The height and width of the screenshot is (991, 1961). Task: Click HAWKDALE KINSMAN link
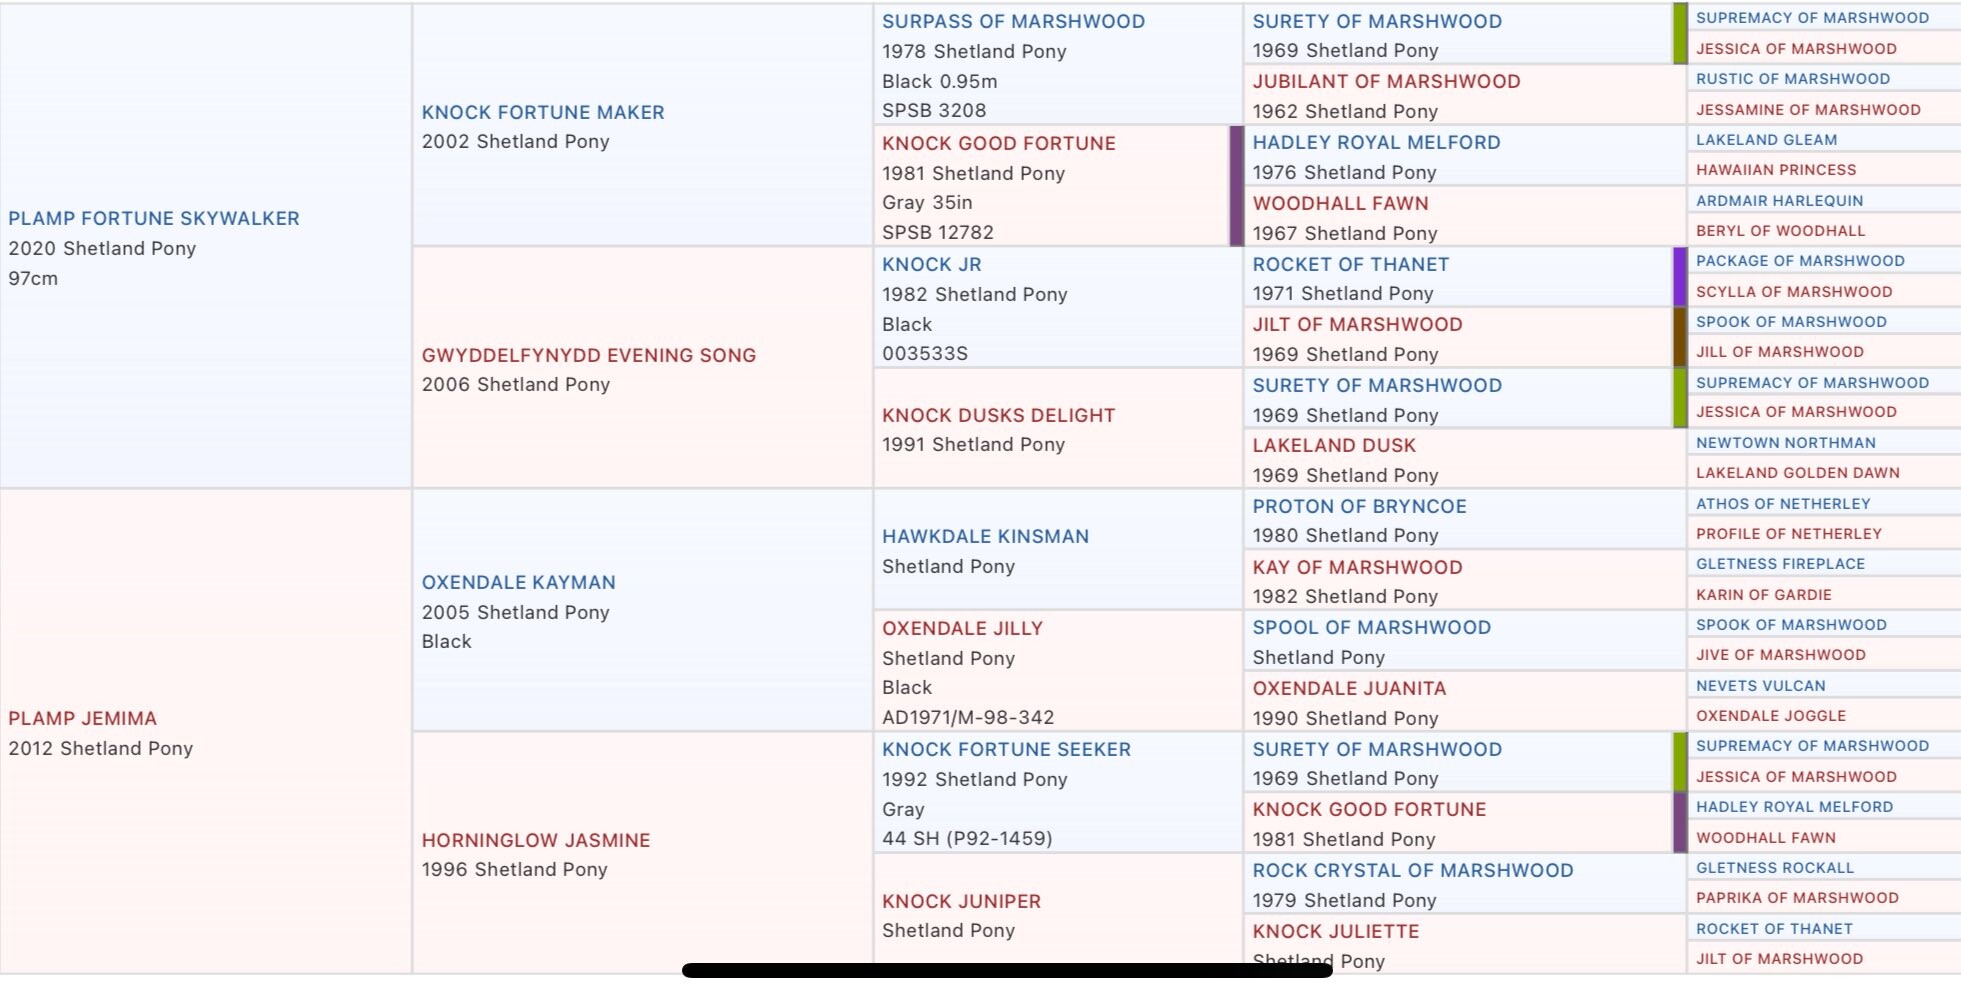pos(985,536)
